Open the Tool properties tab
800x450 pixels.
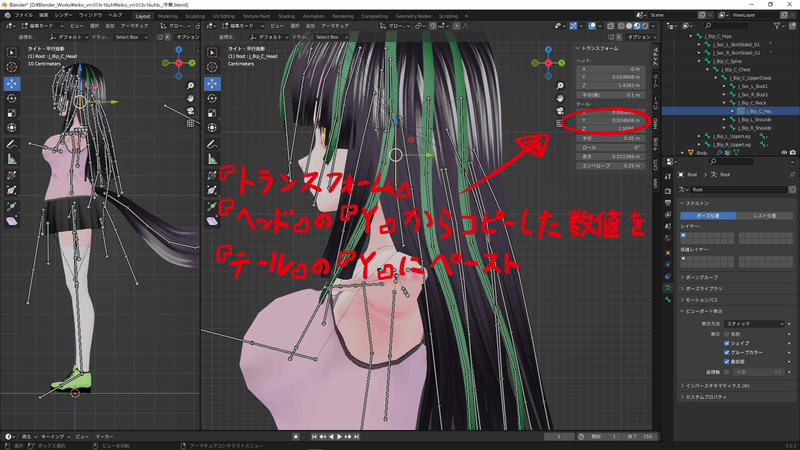point(668,176)
